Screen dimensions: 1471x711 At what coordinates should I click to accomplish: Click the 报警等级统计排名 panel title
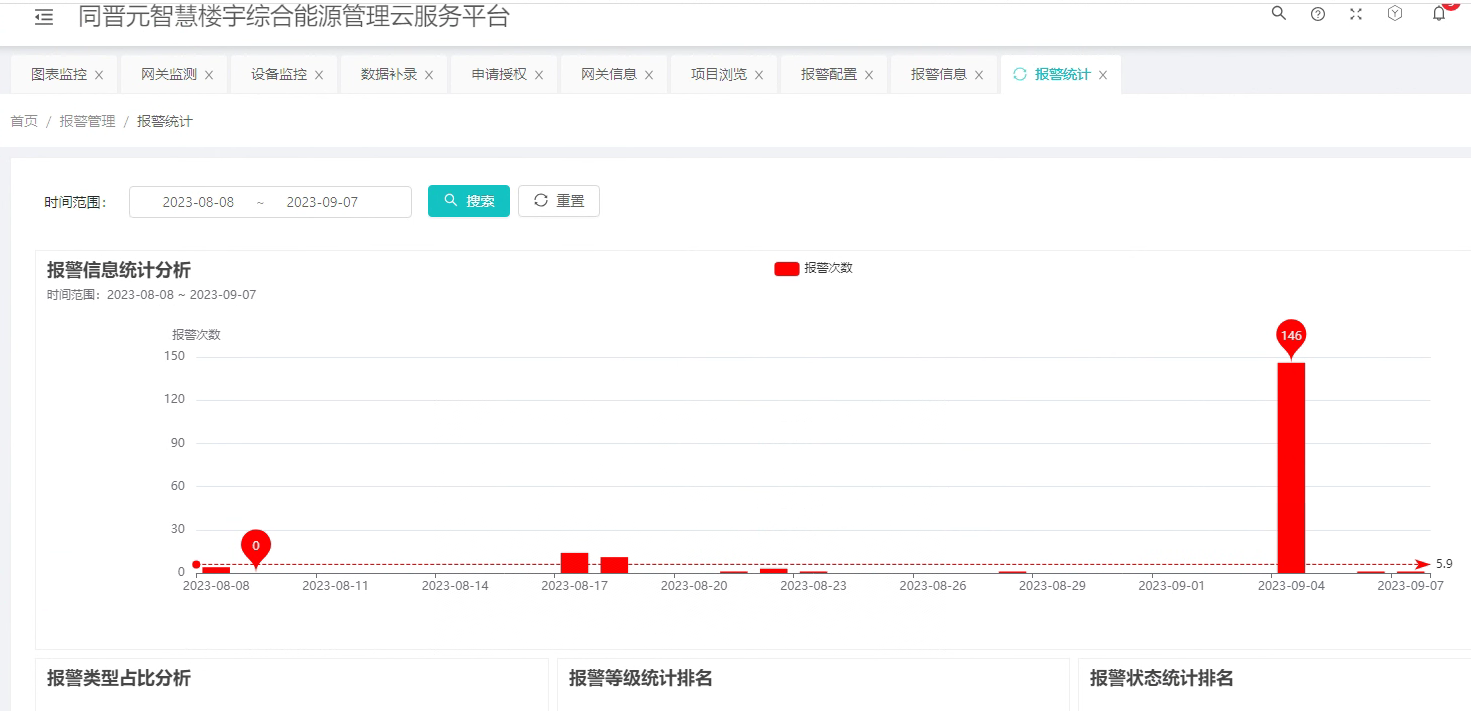641,679
